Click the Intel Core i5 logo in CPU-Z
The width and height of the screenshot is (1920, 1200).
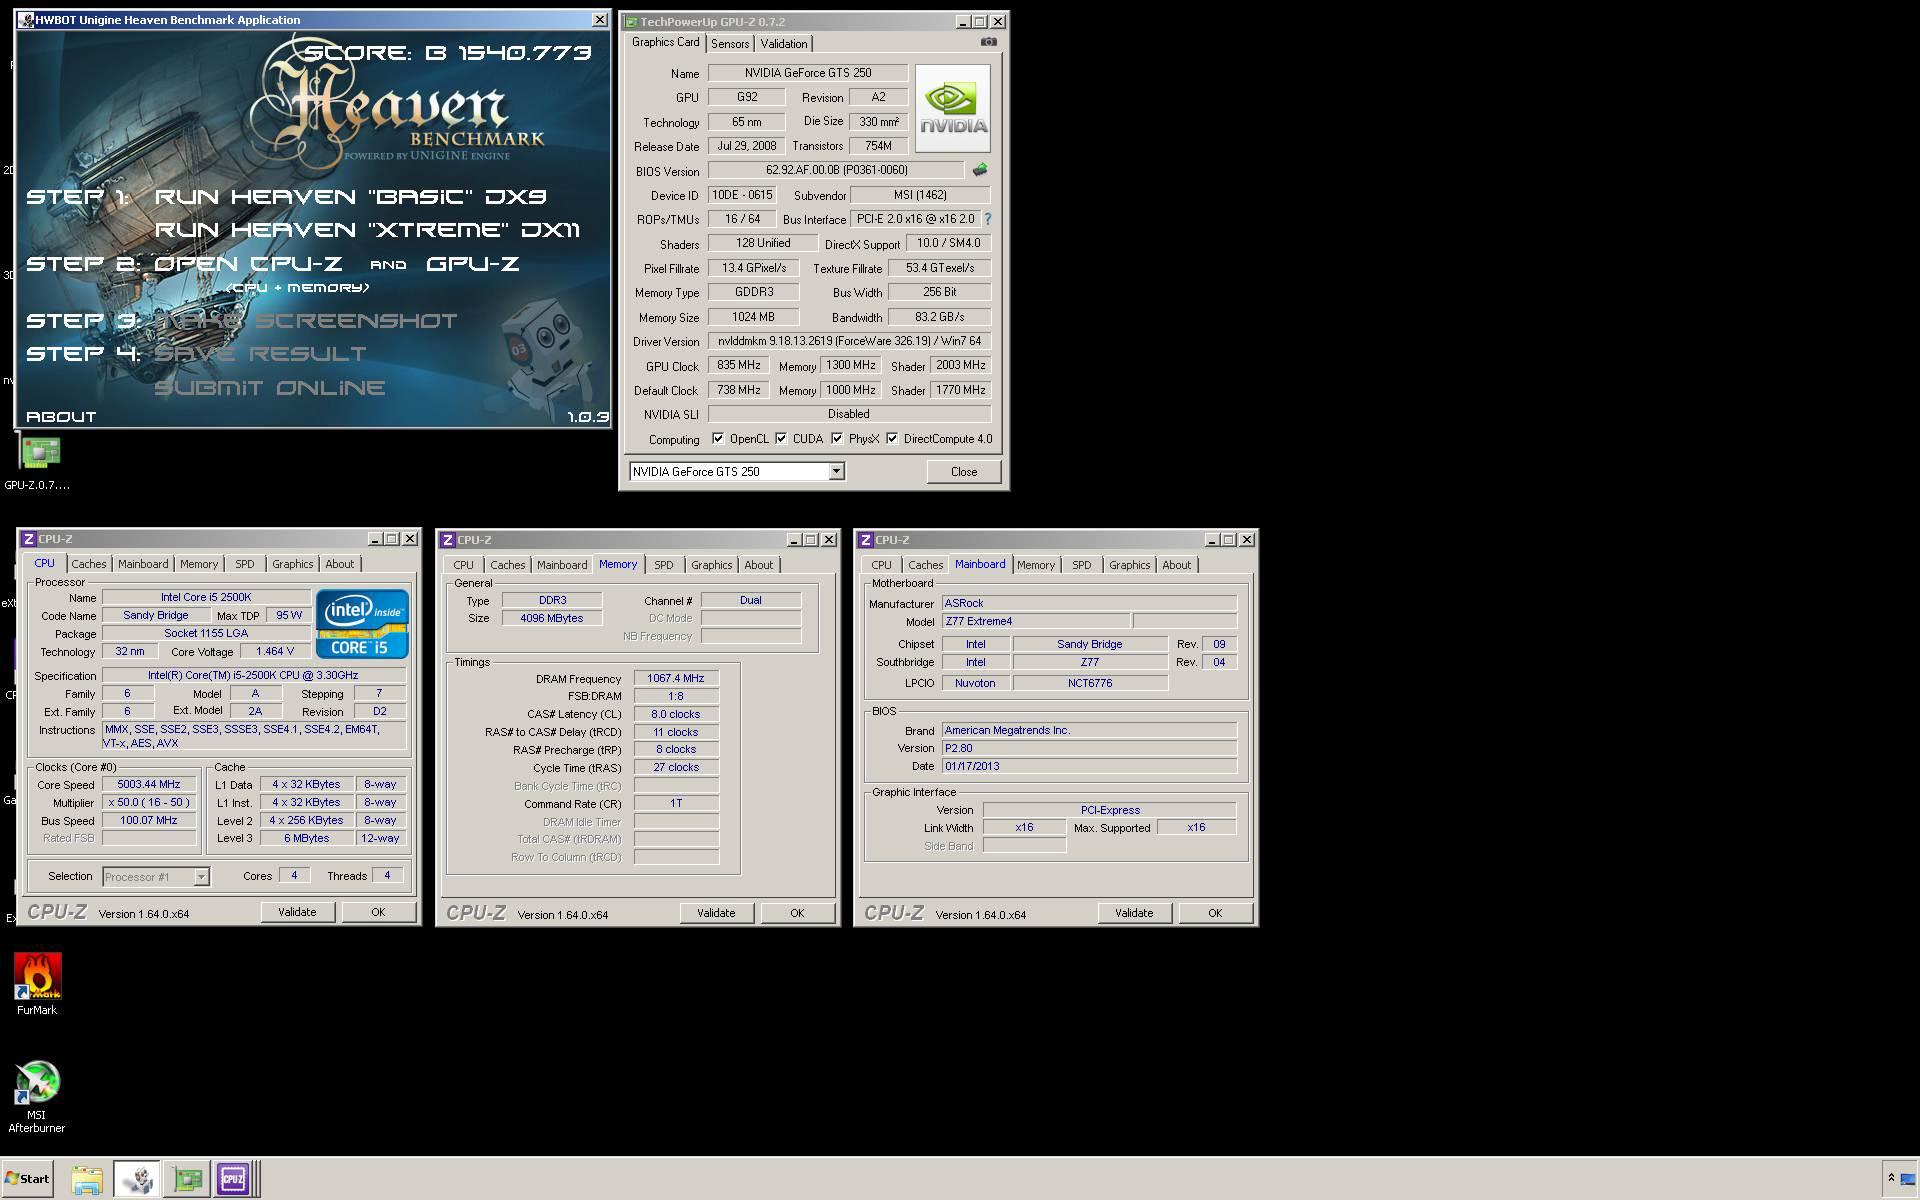362,623
